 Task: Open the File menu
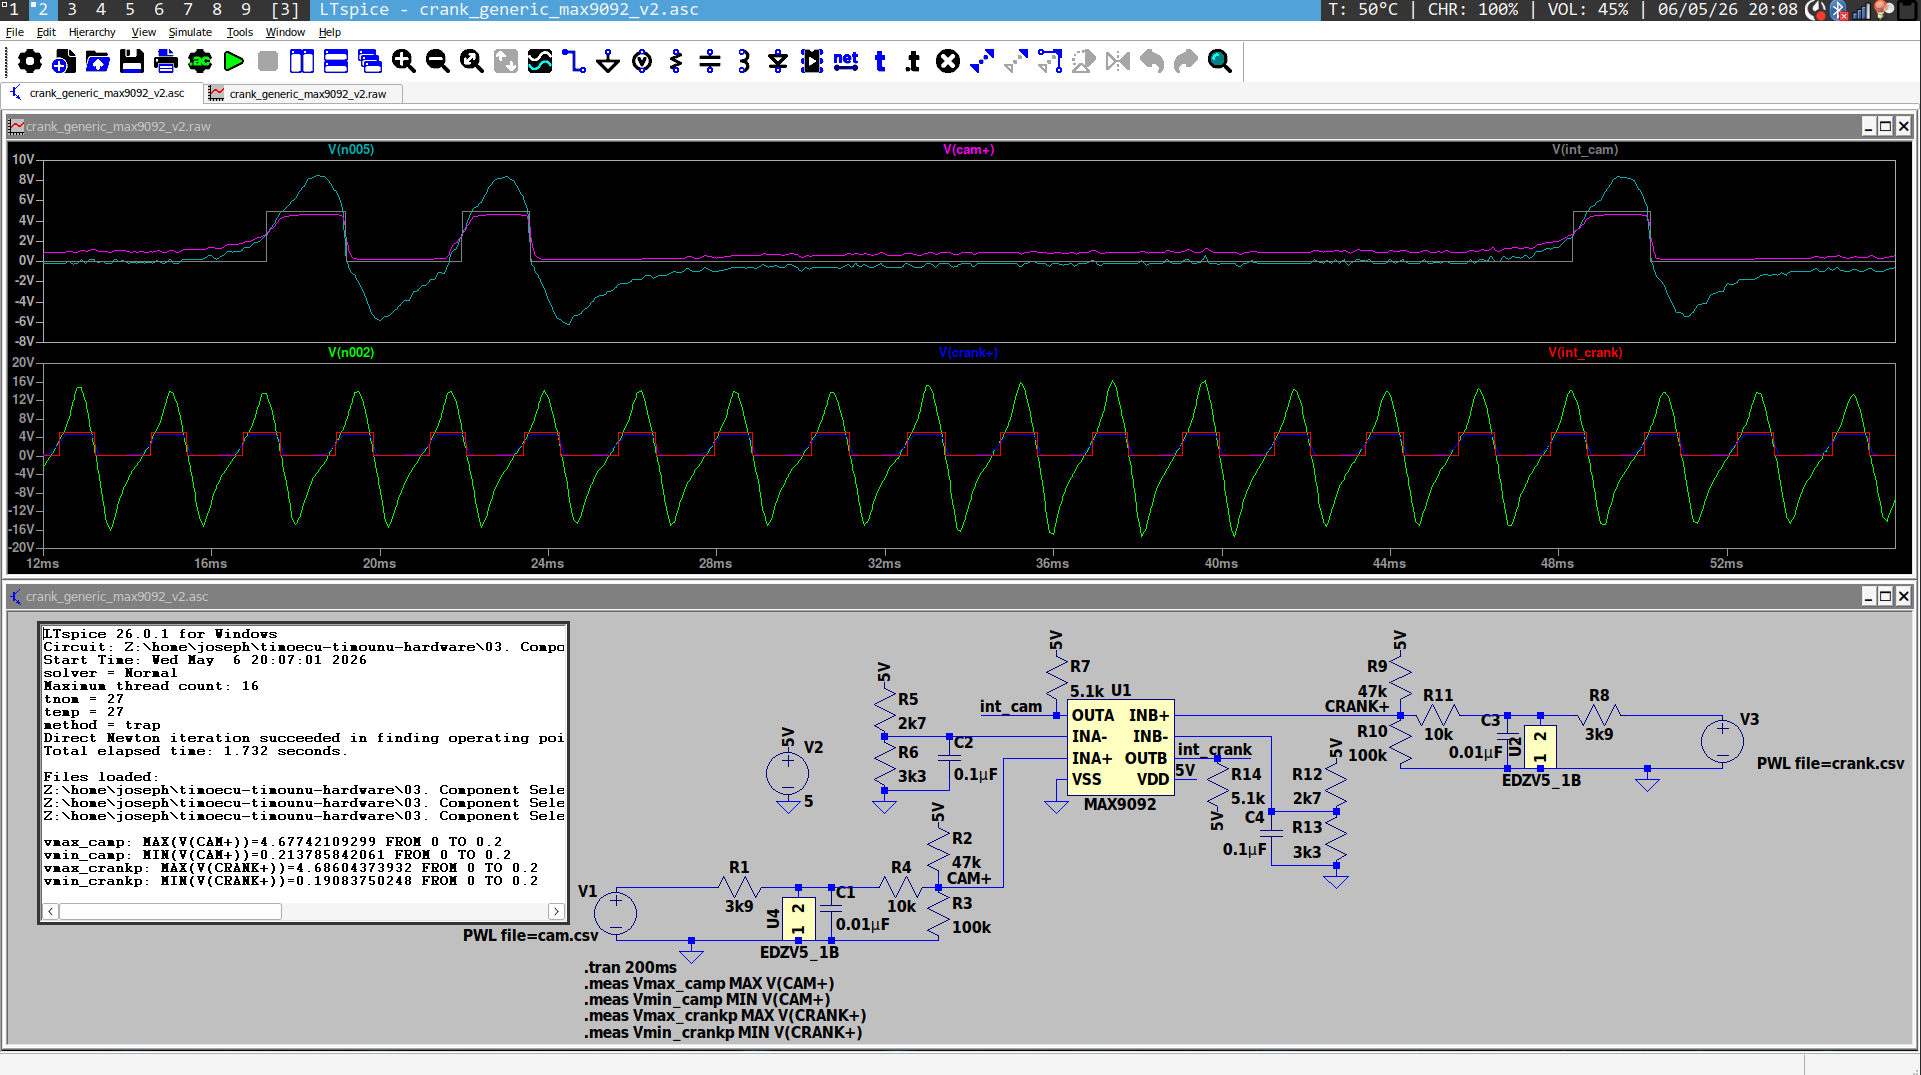15,32
